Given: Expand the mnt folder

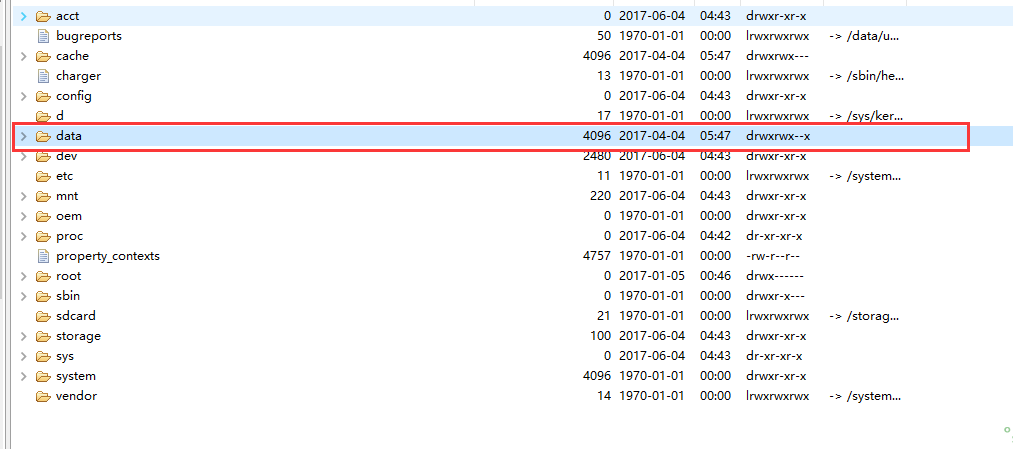Looking at the screenshot, I should click(x=24, y=196).
